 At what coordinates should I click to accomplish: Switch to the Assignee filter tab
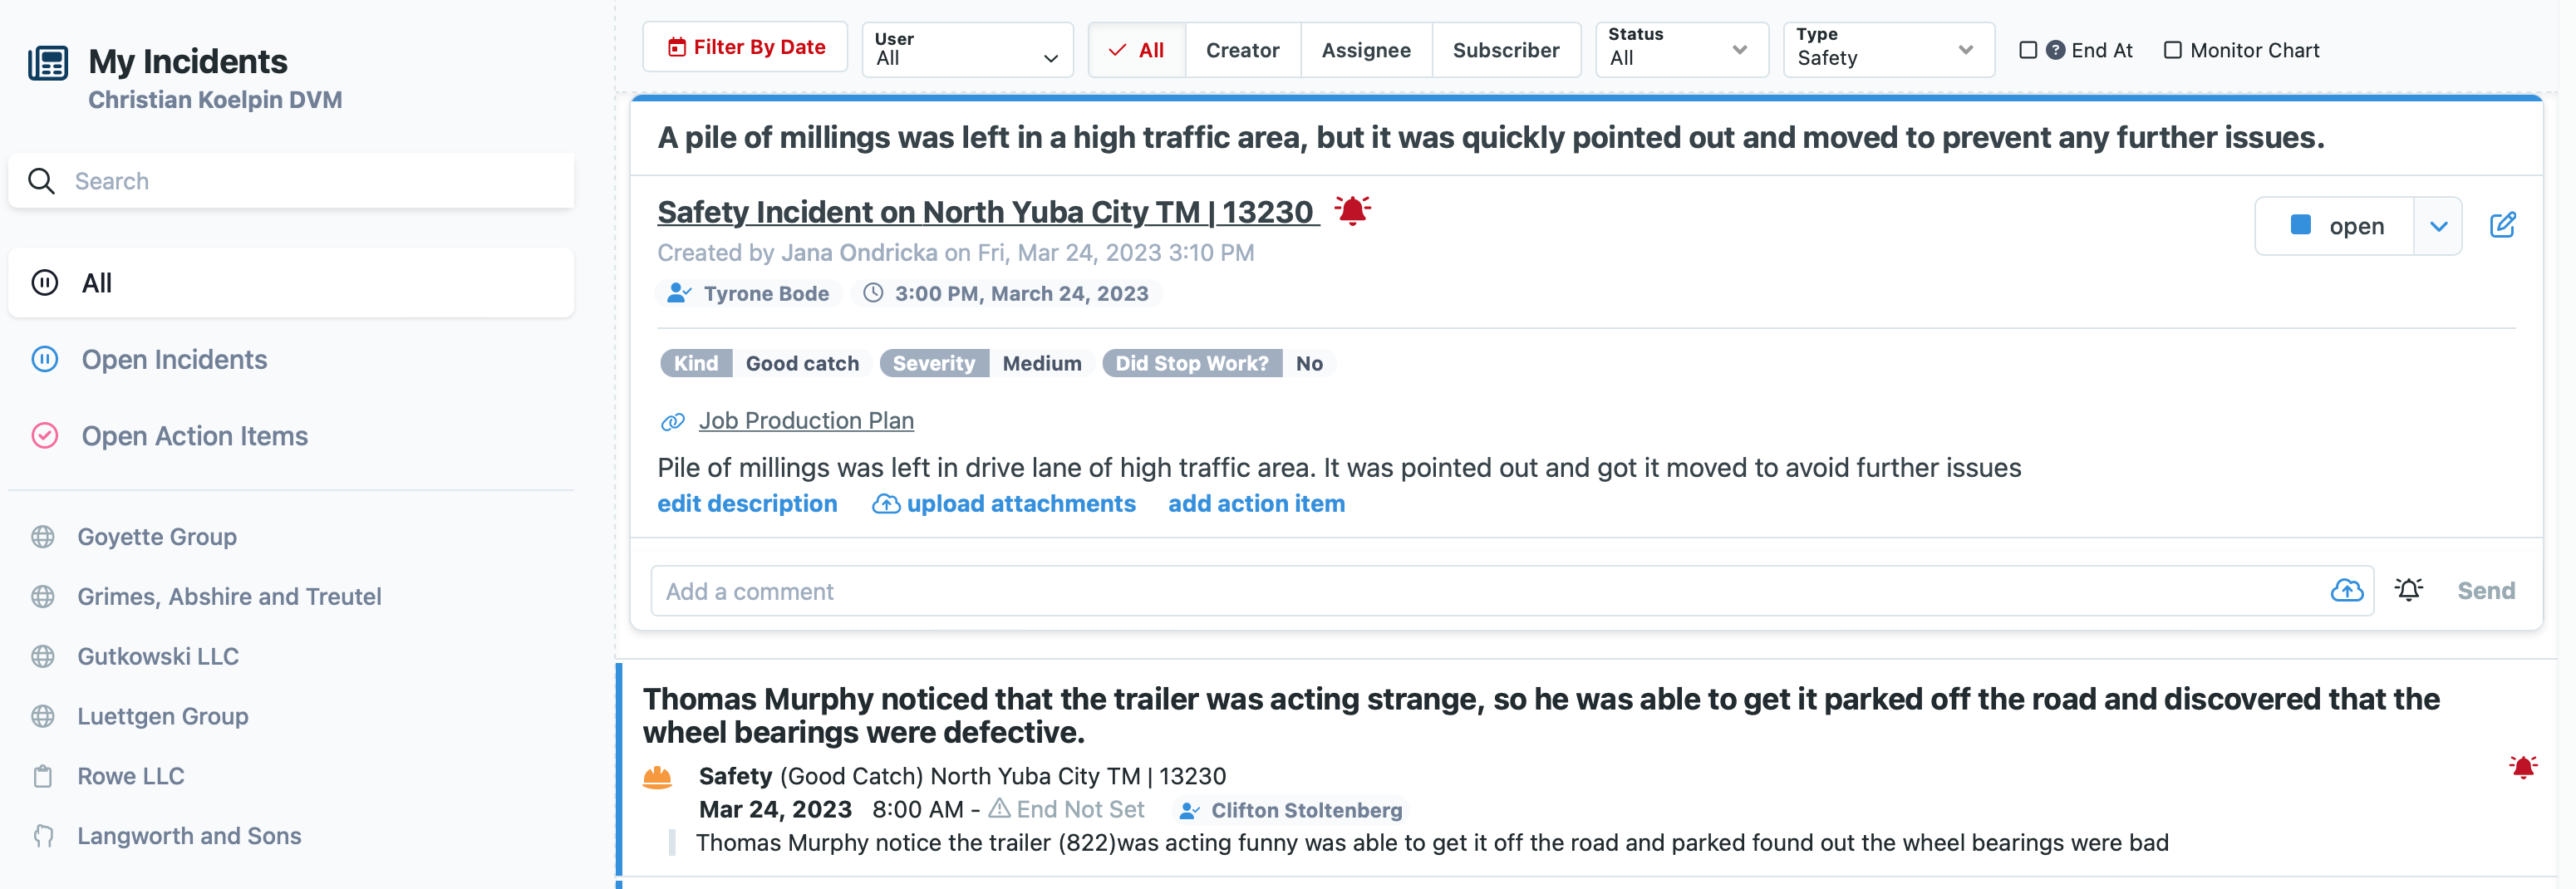tap(1366, 50)
